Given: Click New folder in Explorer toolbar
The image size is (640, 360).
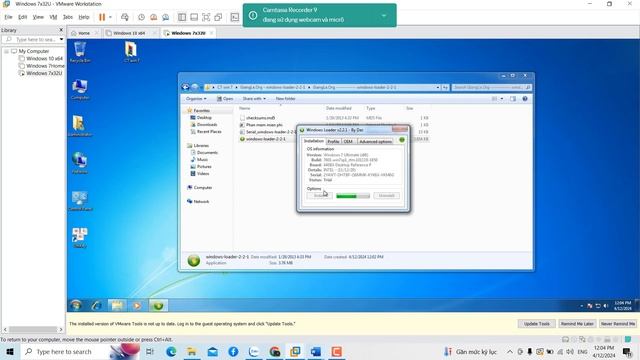Looking at the screenshot, I should (x=285, y=99).
